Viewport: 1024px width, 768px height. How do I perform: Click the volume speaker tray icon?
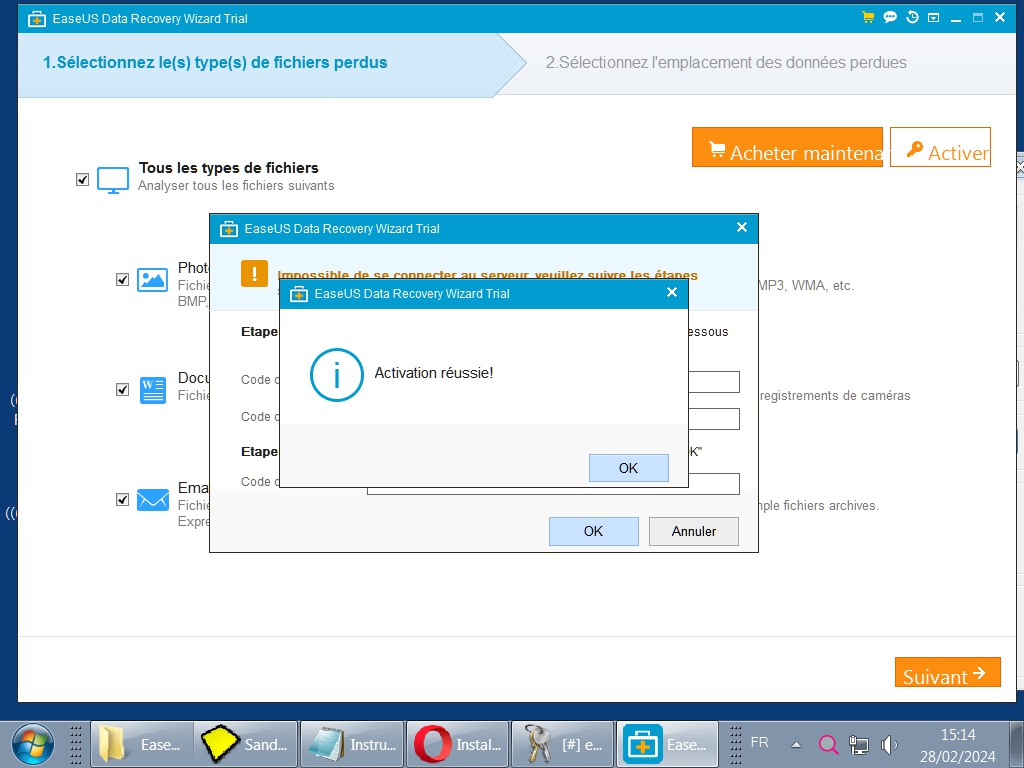889,744
